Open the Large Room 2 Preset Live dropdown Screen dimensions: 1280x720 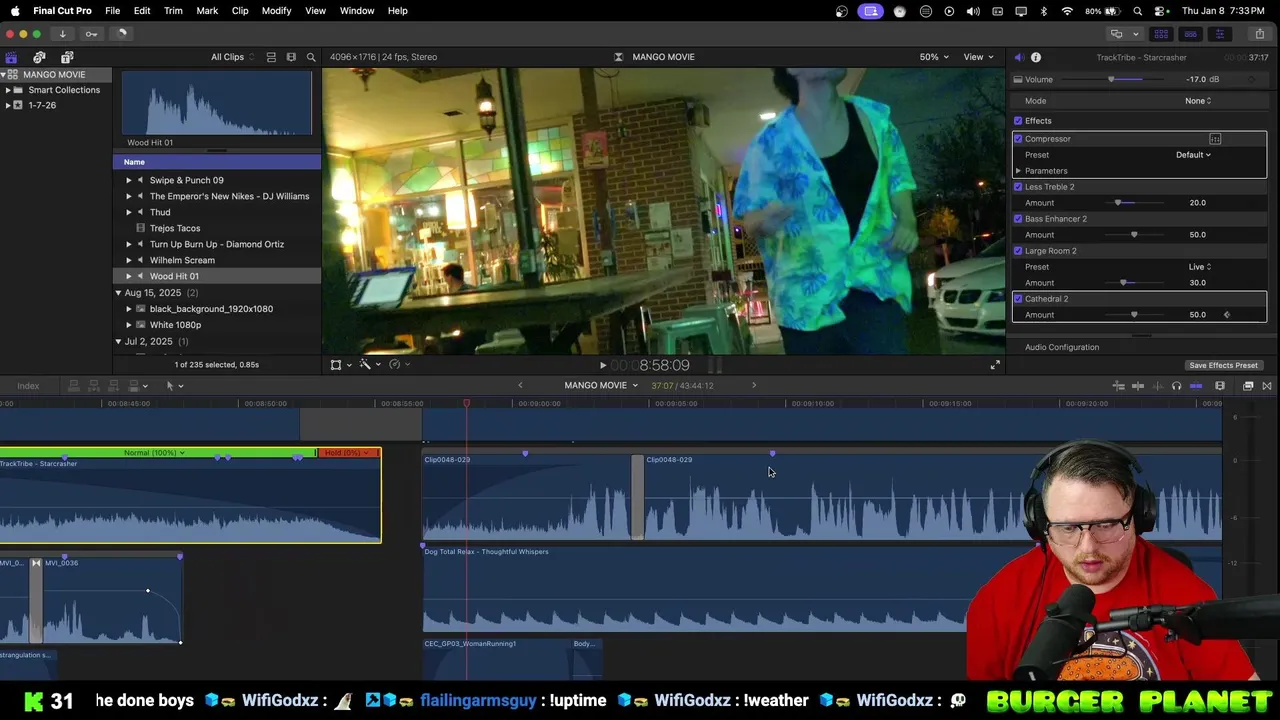(x=1200, y=267)
